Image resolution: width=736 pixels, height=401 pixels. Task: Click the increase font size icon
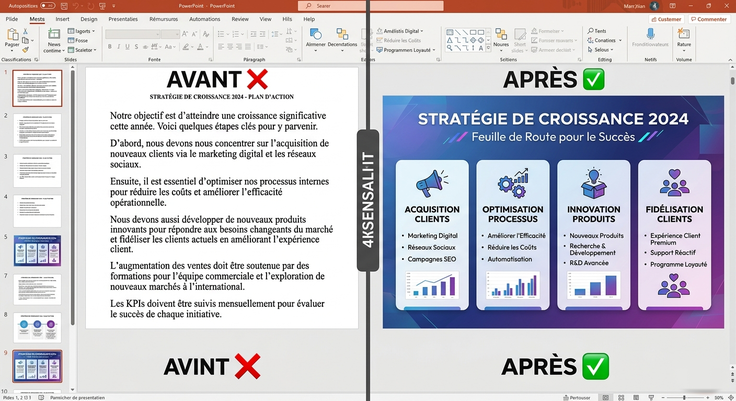point(185,34)
